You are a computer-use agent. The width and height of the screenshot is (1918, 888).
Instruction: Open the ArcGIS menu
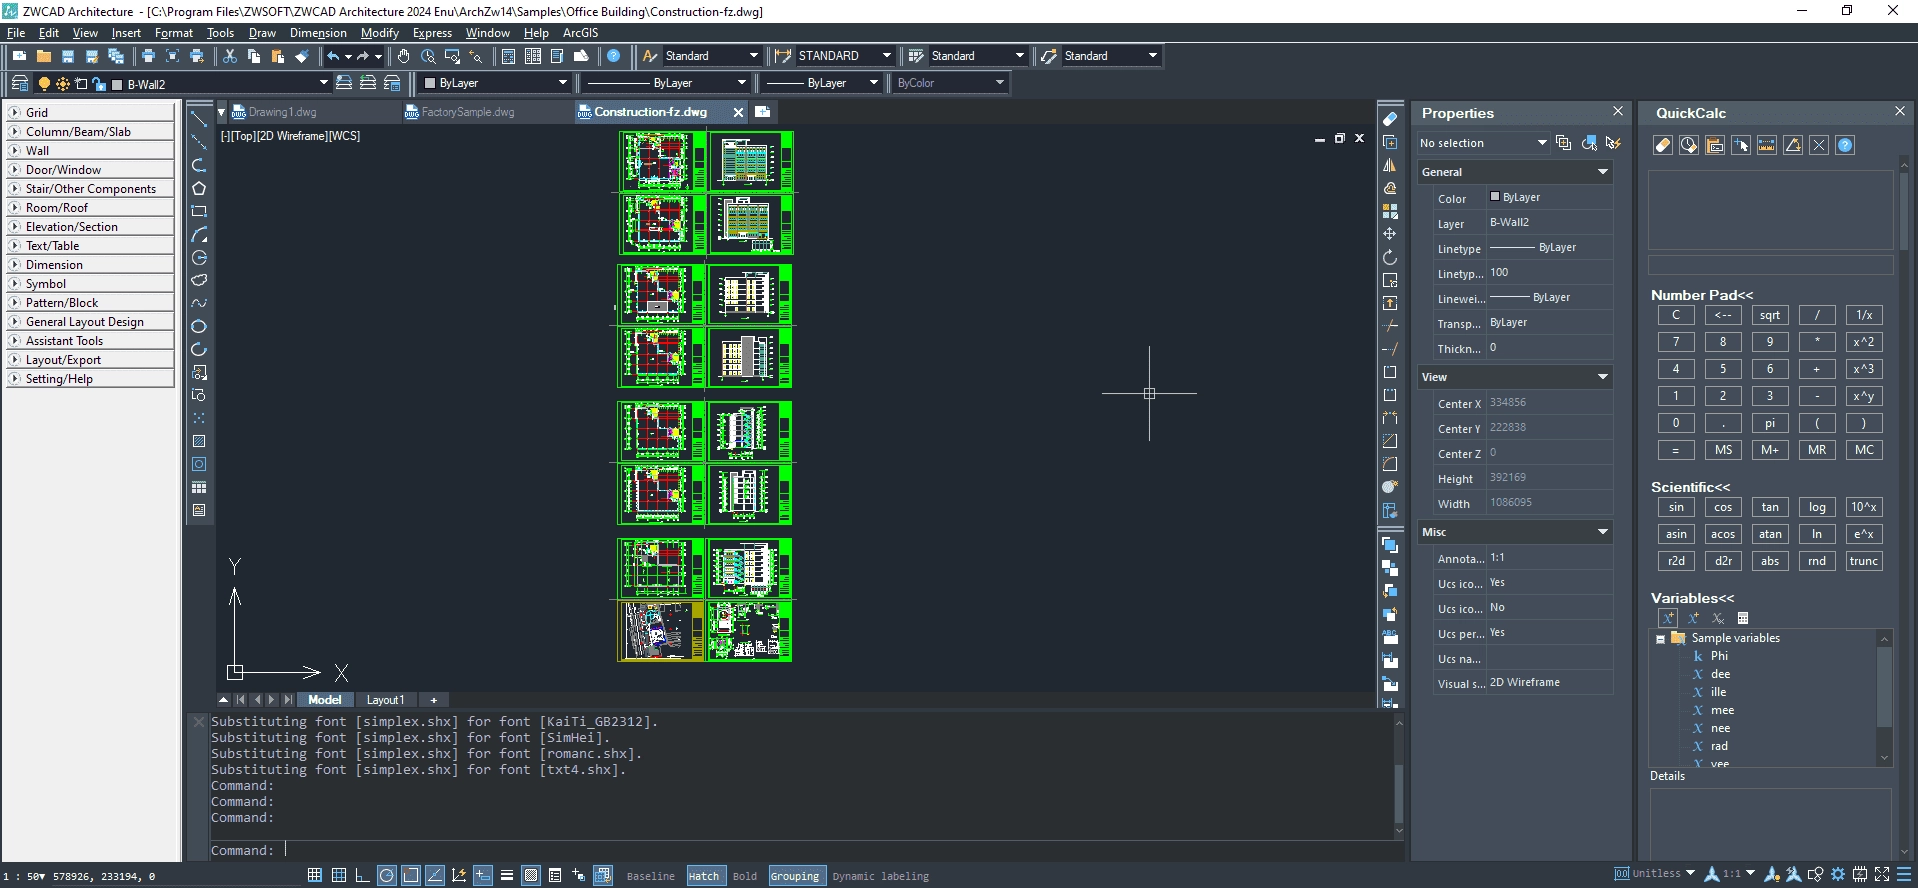(x=580, y=33)
